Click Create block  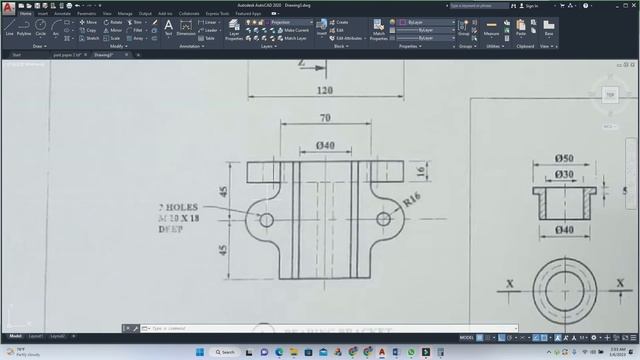coord(339,22)
